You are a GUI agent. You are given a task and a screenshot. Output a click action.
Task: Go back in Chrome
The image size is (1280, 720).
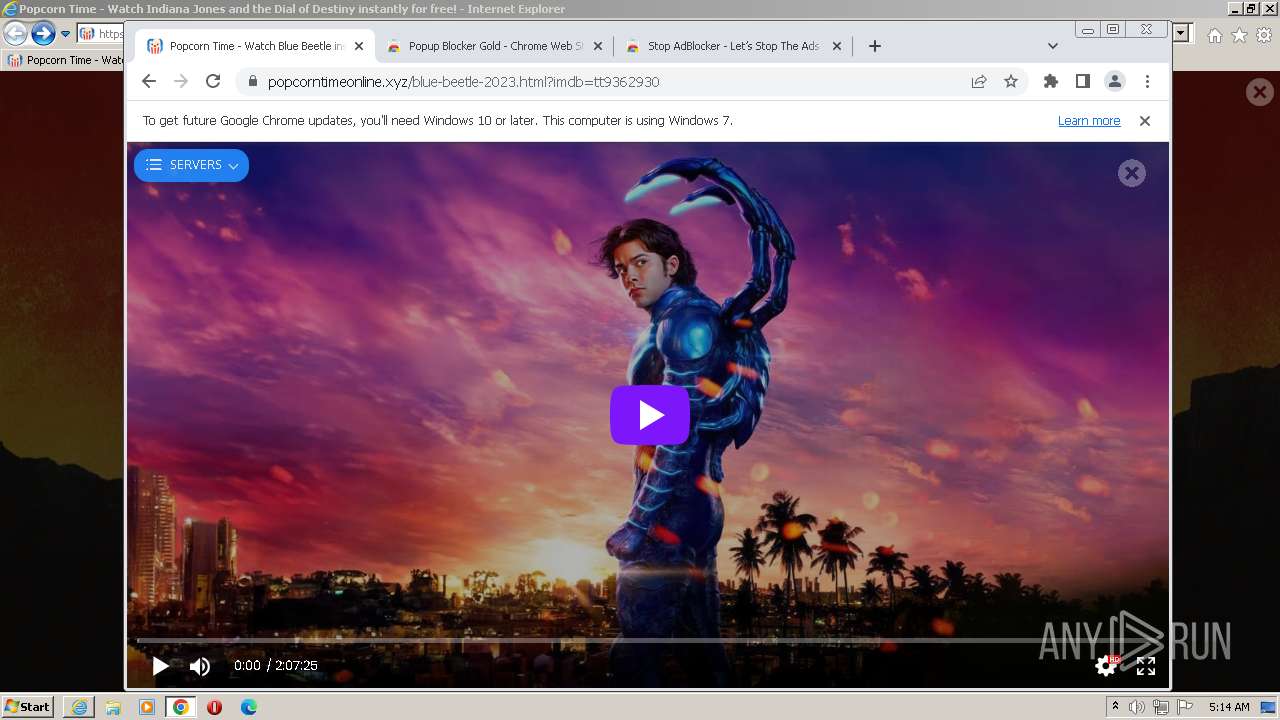[149, 82]
